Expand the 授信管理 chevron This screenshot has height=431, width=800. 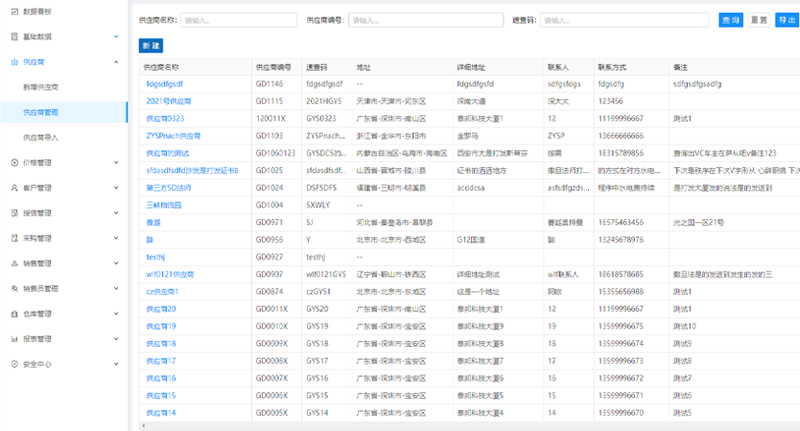point(116,213)
